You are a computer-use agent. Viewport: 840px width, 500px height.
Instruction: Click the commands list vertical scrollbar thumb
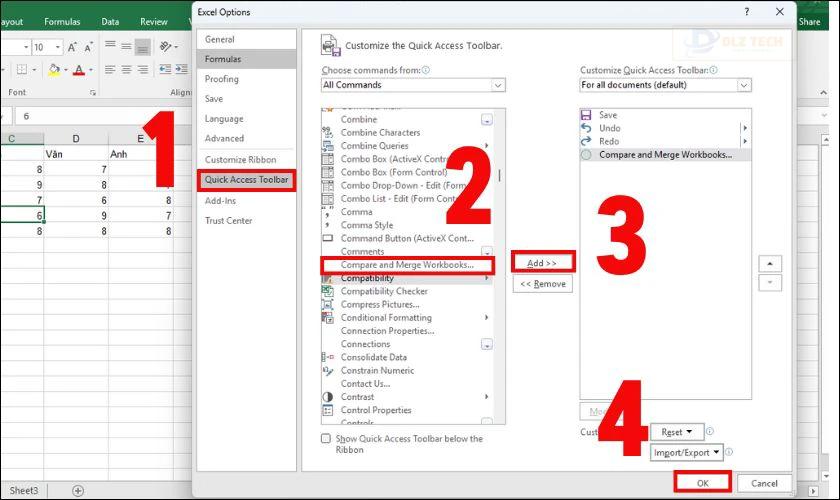click(x=499, y=176)
